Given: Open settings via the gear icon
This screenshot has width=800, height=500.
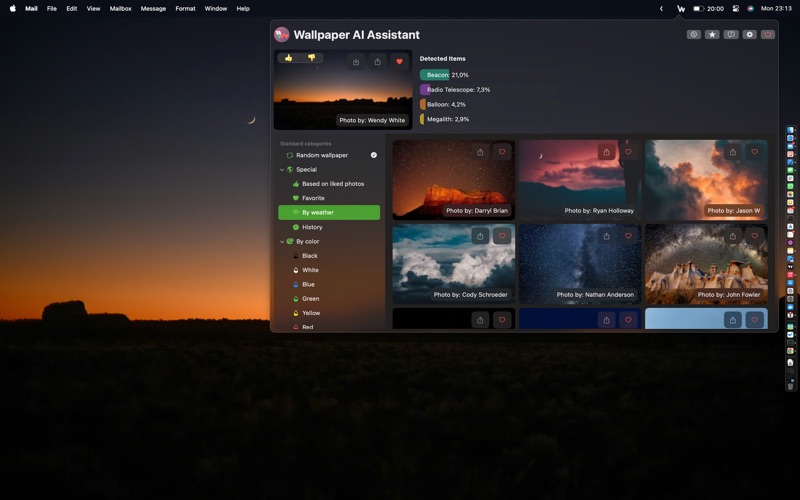Looking at the screenshot, I should 749,35.
